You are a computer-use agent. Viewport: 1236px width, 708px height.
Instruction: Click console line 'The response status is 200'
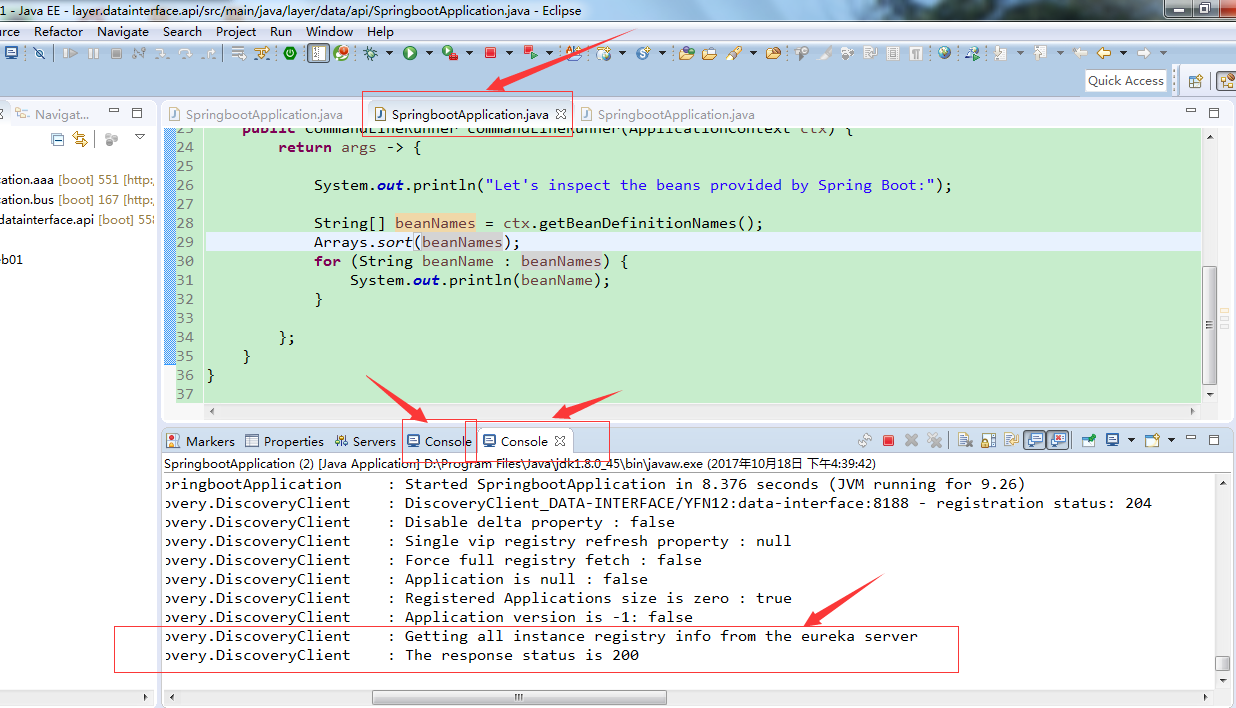521,655
